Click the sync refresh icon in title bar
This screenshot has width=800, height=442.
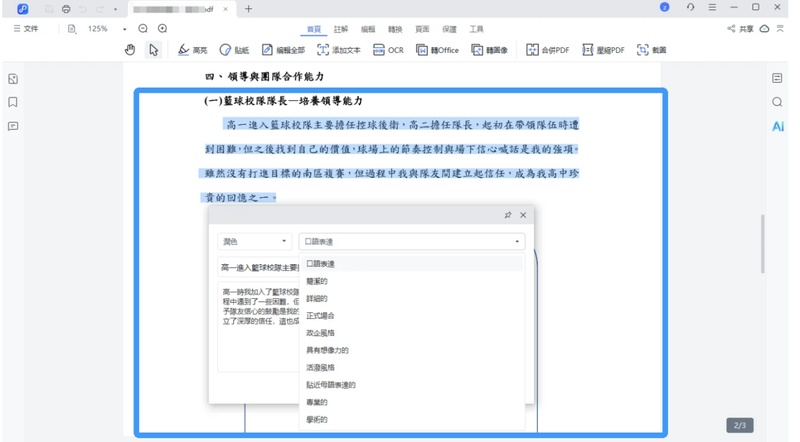[690, 7]
